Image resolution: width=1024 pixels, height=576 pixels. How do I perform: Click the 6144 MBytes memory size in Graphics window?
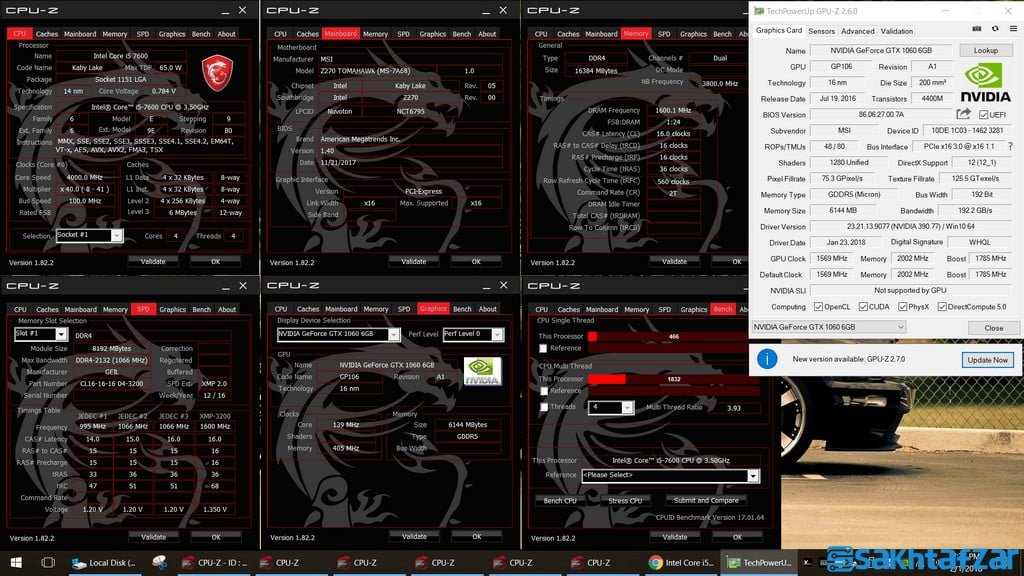[467, 424]
